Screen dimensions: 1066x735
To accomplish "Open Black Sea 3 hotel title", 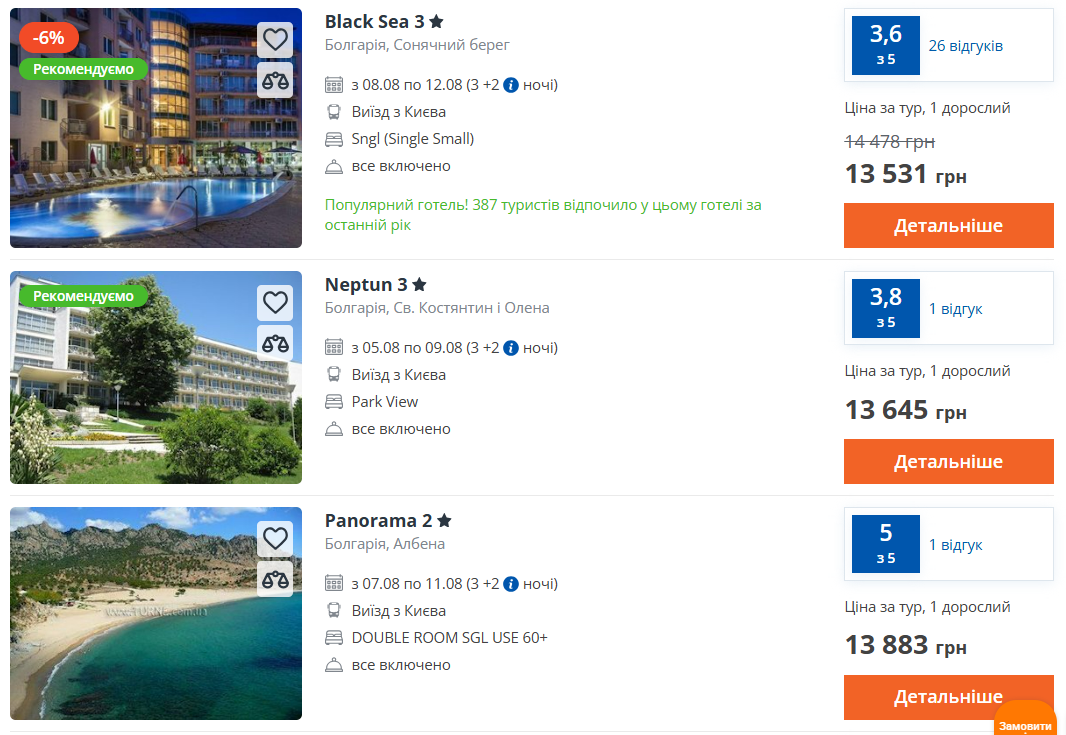I will 374,21.
